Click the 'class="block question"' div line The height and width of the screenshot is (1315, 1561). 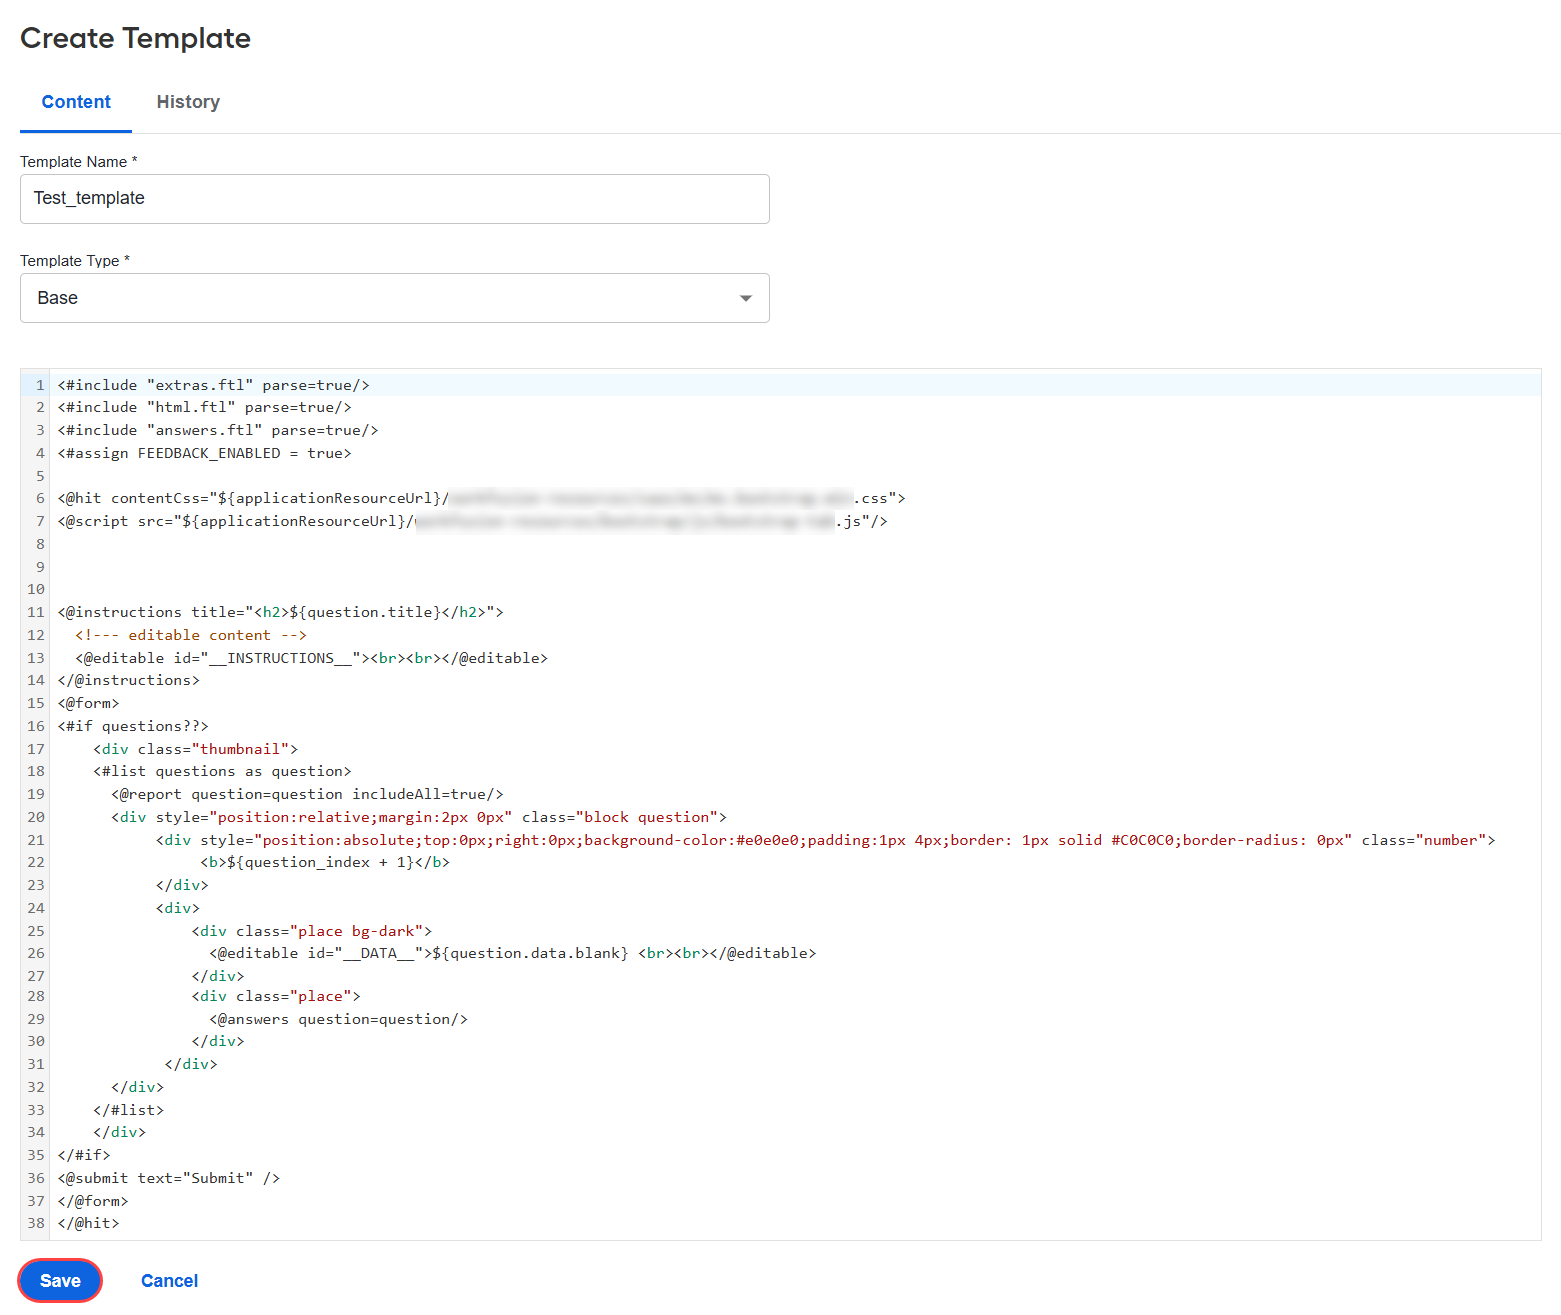pyautogui.click(x=420, y=818)
